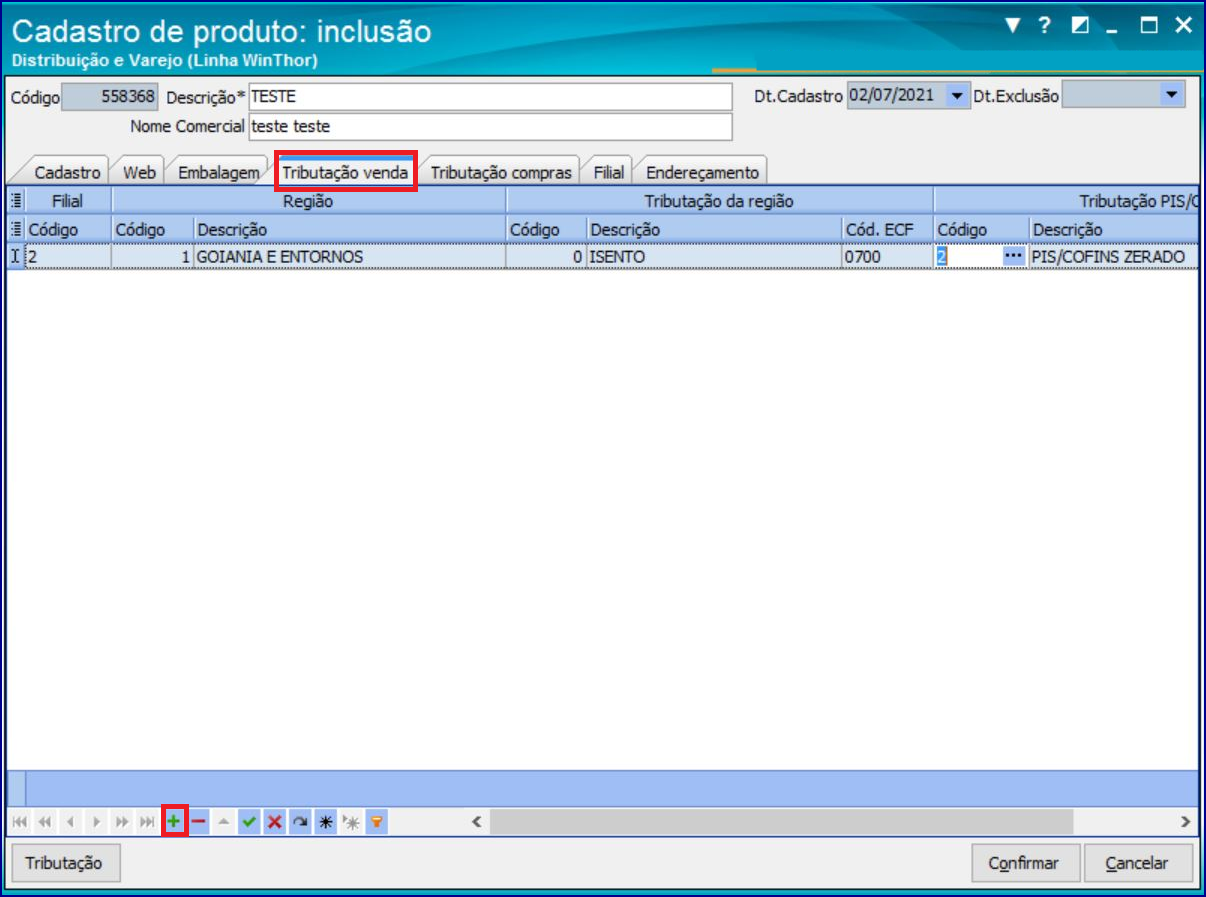1206x897 pixels.
Task: Click the horizontal scrollbar right arrow
Action: pos(1185,822)
